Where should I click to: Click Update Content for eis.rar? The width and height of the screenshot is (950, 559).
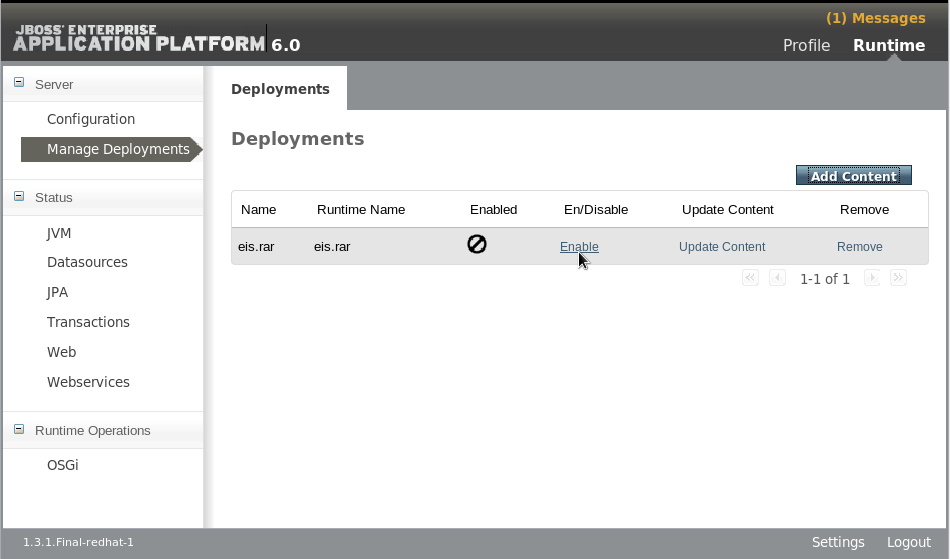pos(721,247)
